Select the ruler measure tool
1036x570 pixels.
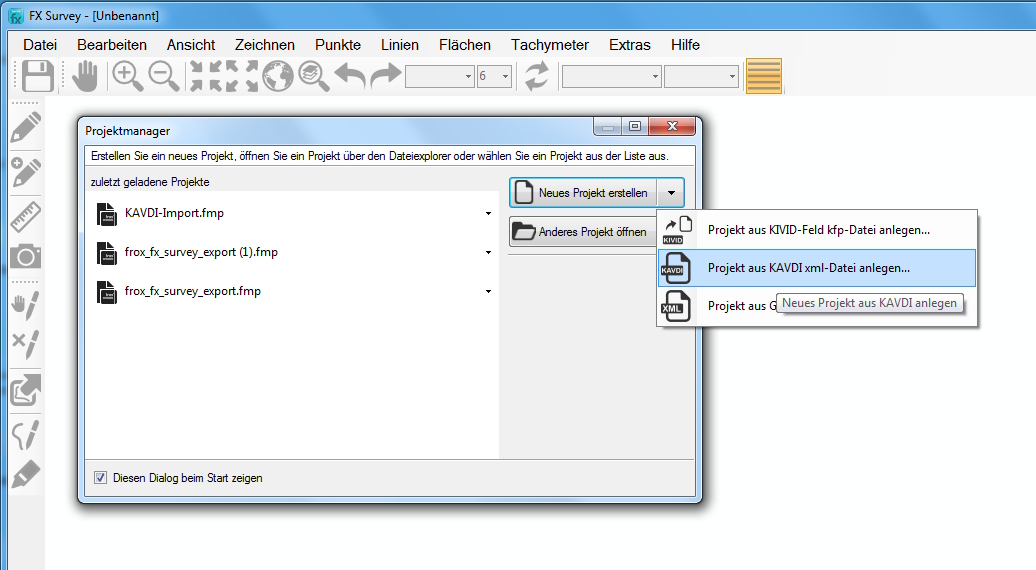tap(26, 216)
